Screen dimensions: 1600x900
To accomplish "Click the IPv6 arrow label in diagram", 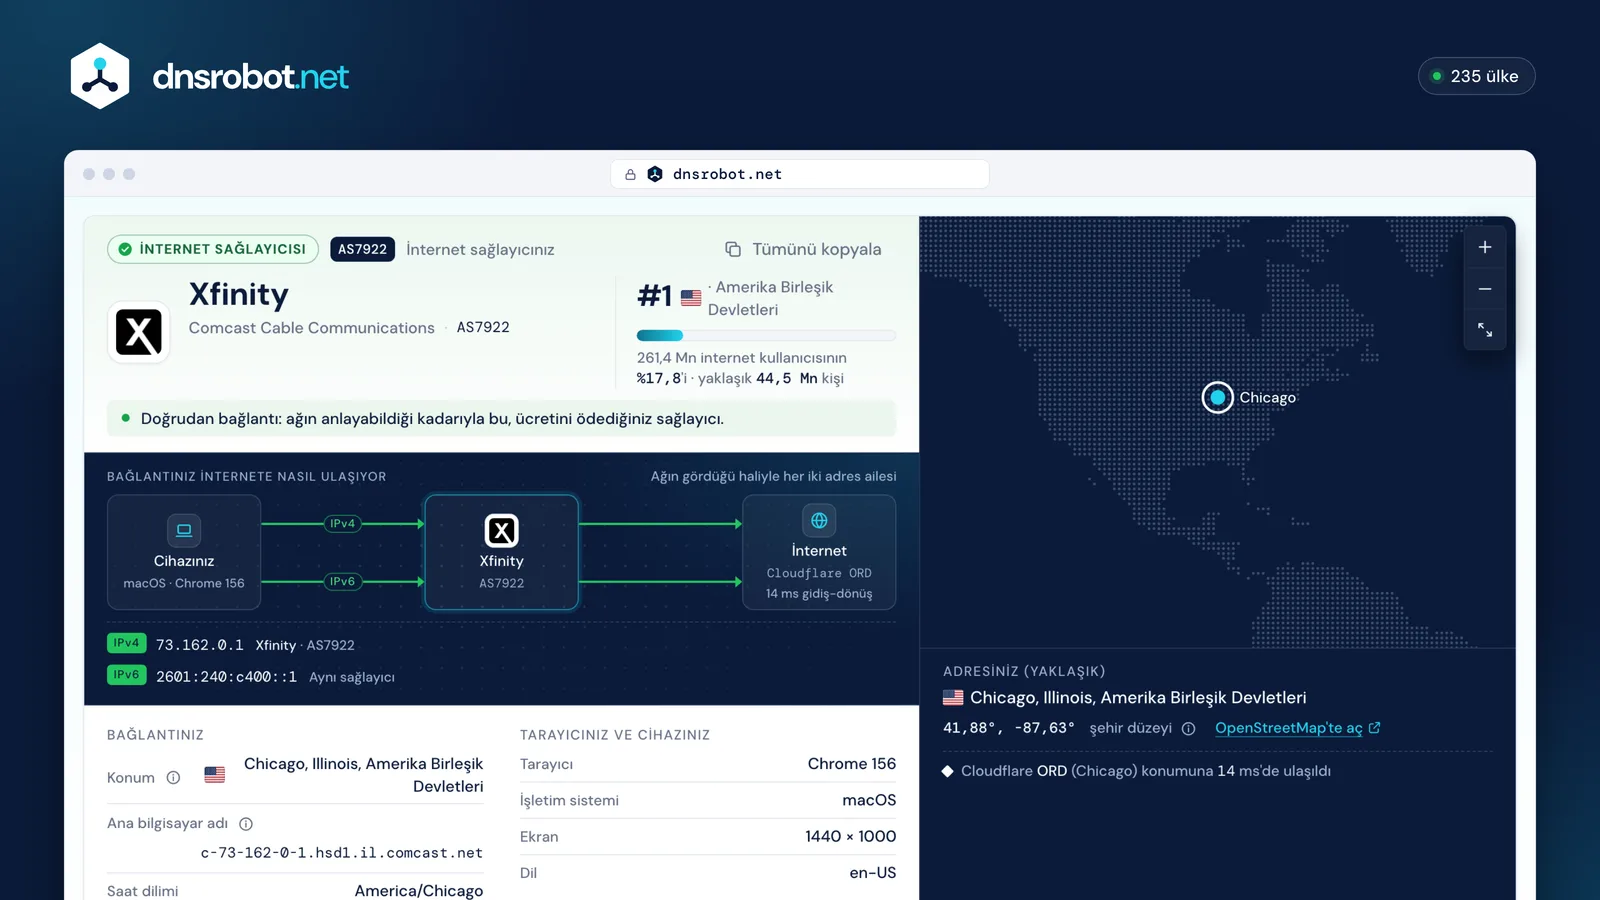I will coord(342,581).
